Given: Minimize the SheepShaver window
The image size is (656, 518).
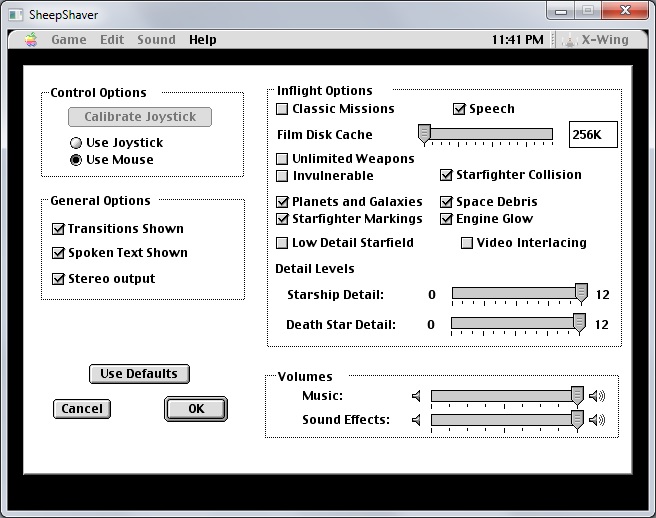Looking at the screenshot, I should [561, 11].
